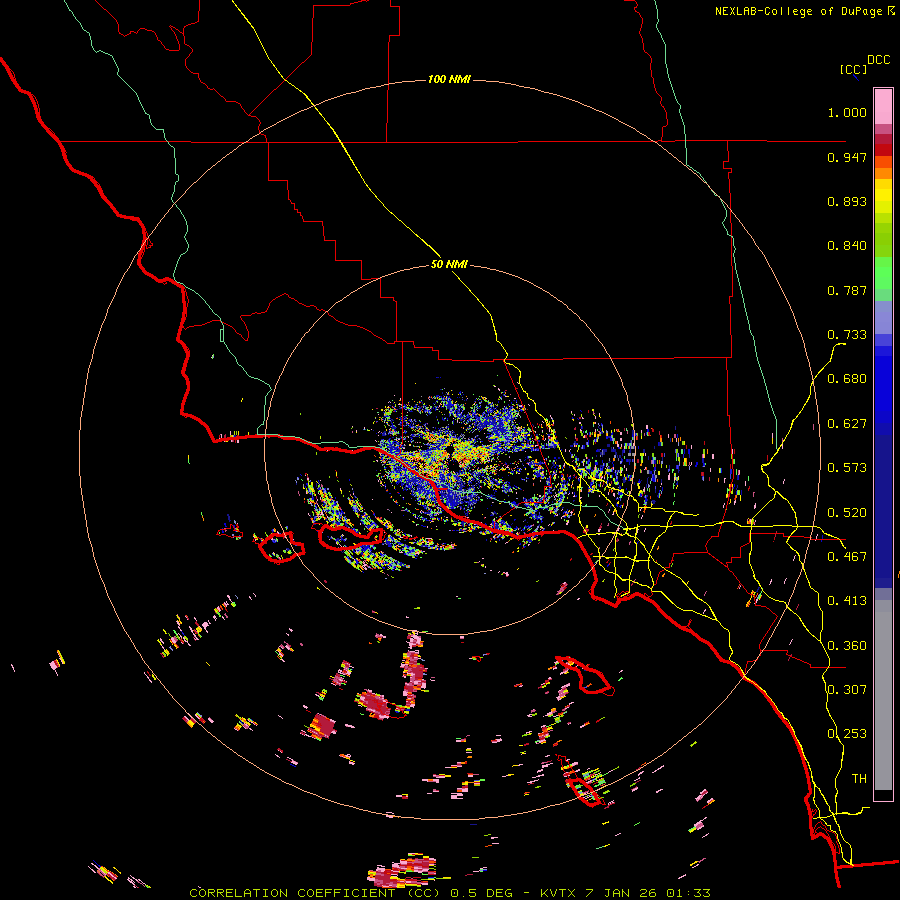Select the 0.947 scale value
900x900 pixels.
[x=847, y=157]
